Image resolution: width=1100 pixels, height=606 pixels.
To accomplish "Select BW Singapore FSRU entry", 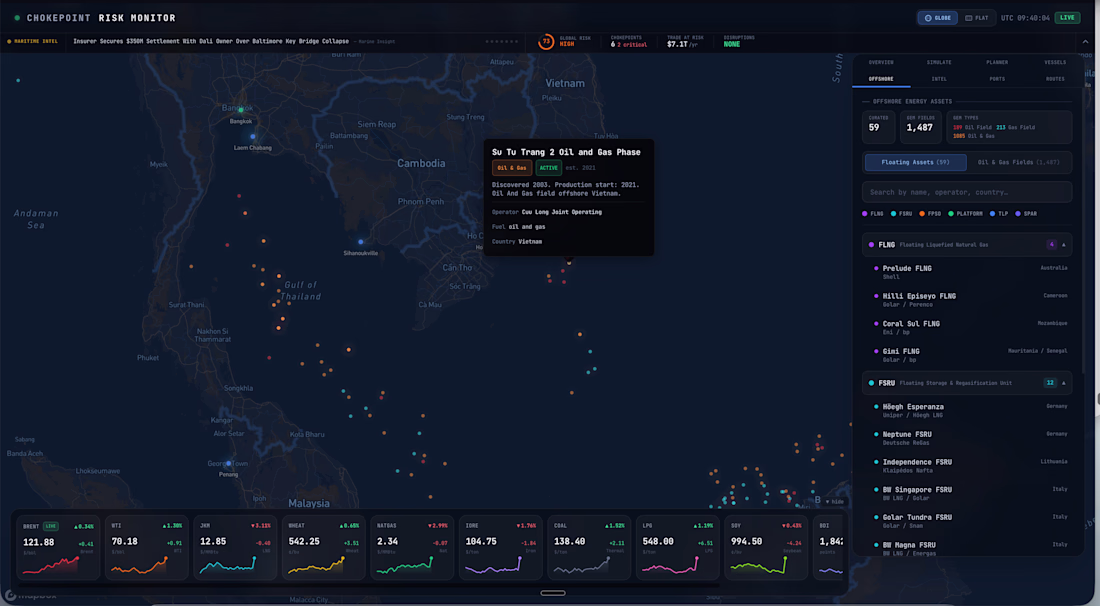I will click(967, 493).
